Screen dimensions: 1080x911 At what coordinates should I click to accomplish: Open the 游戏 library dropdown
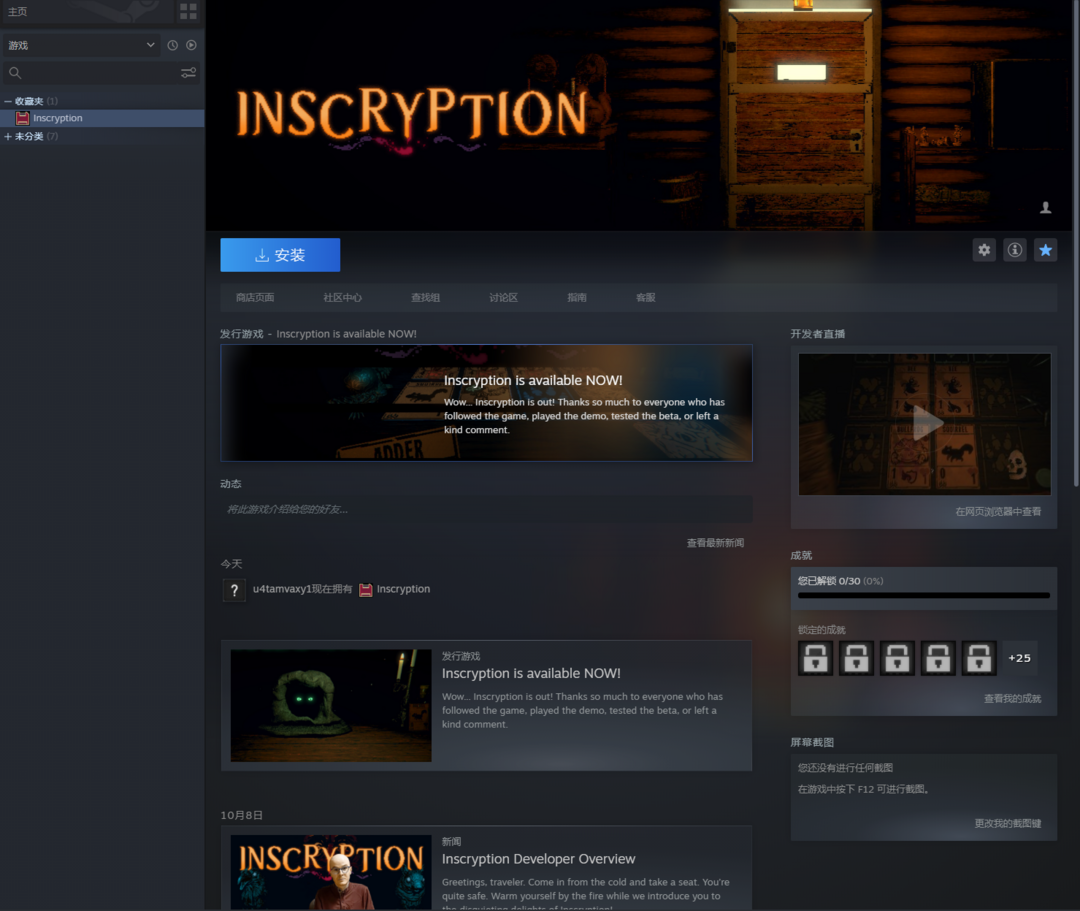click(x=80, y=45)
